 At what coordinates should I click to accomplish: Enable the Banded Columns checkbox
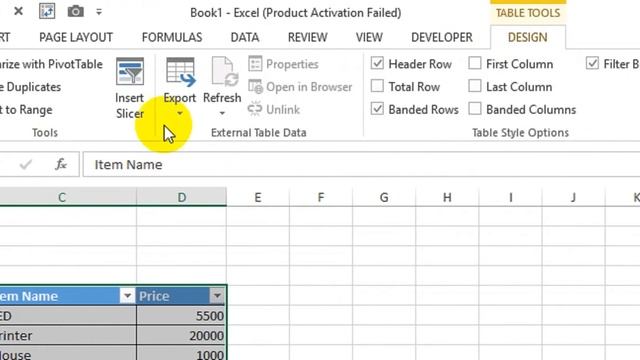(475, 109)
